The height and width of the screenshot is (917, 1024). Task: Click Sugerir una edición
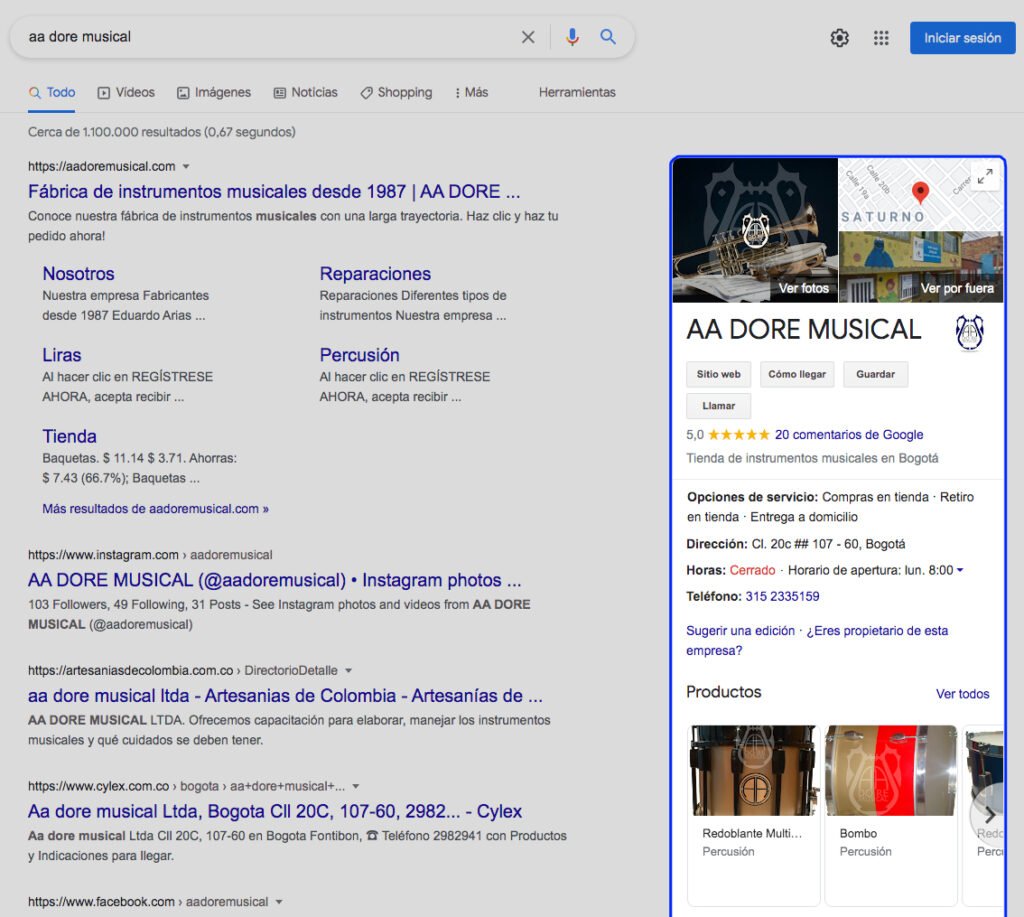(x=740, y=630)
